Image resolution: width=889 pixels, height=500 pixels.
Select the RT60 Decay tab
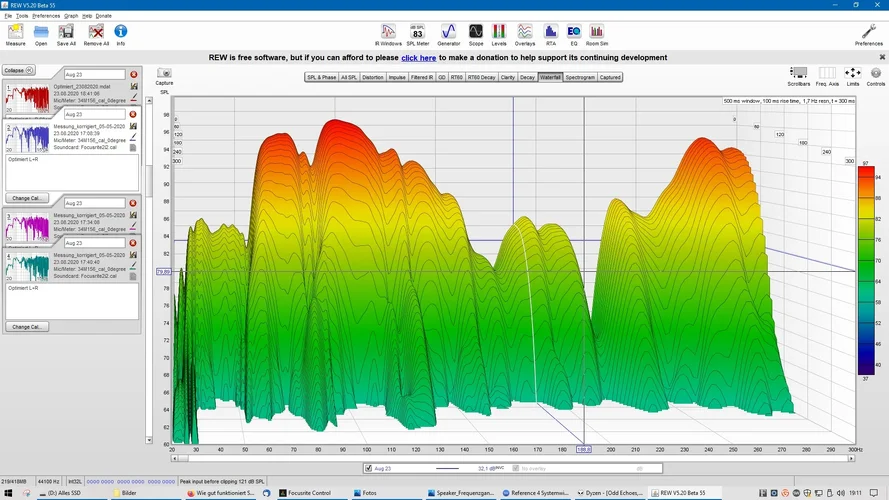480,77
